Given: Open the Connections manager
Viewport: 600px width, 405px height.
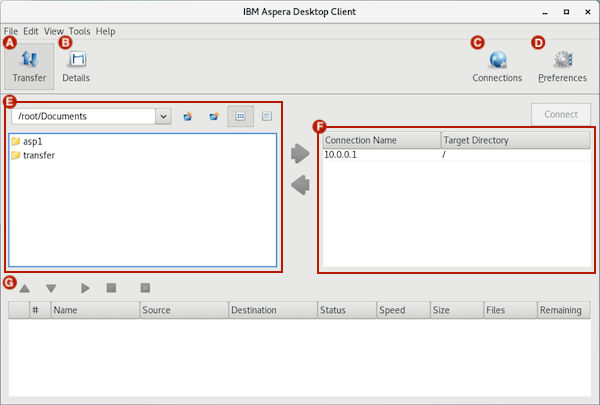Looking at the screenshot, I should (x=497, y=66).
